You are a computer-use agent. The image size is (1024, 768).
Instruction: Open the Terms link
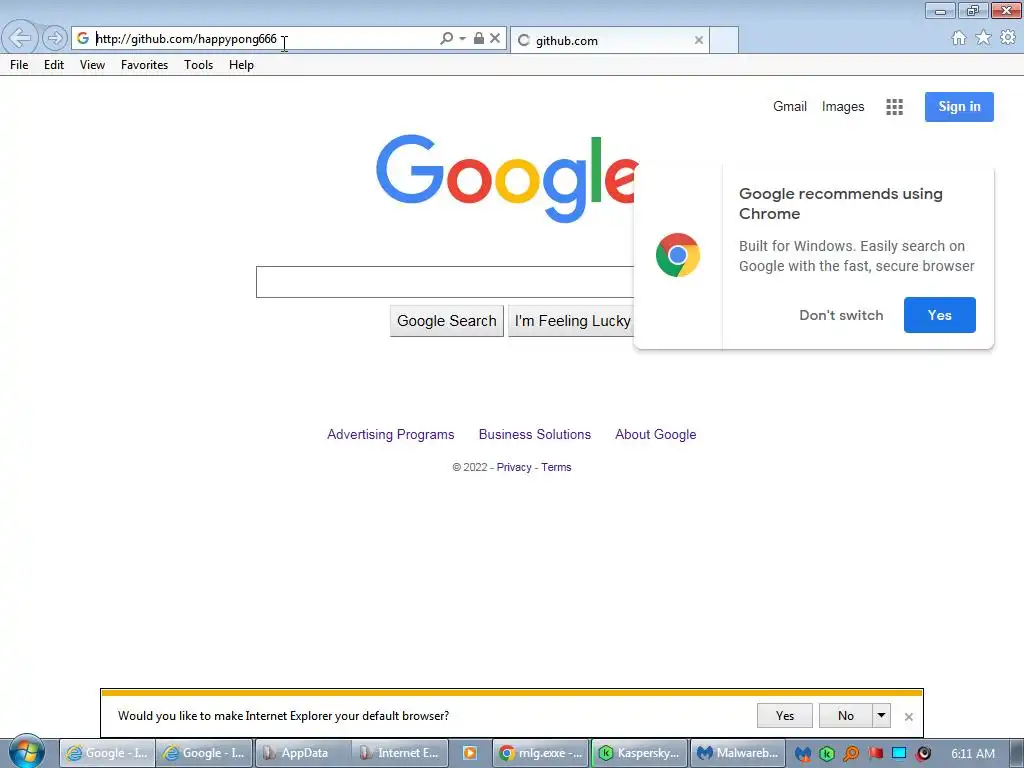556,467
